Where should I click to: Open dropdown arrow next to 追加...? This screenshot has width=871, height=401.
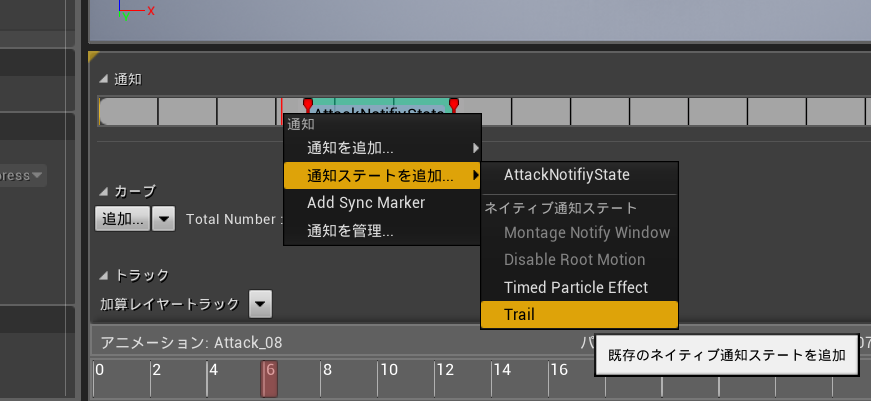[163, 219]
